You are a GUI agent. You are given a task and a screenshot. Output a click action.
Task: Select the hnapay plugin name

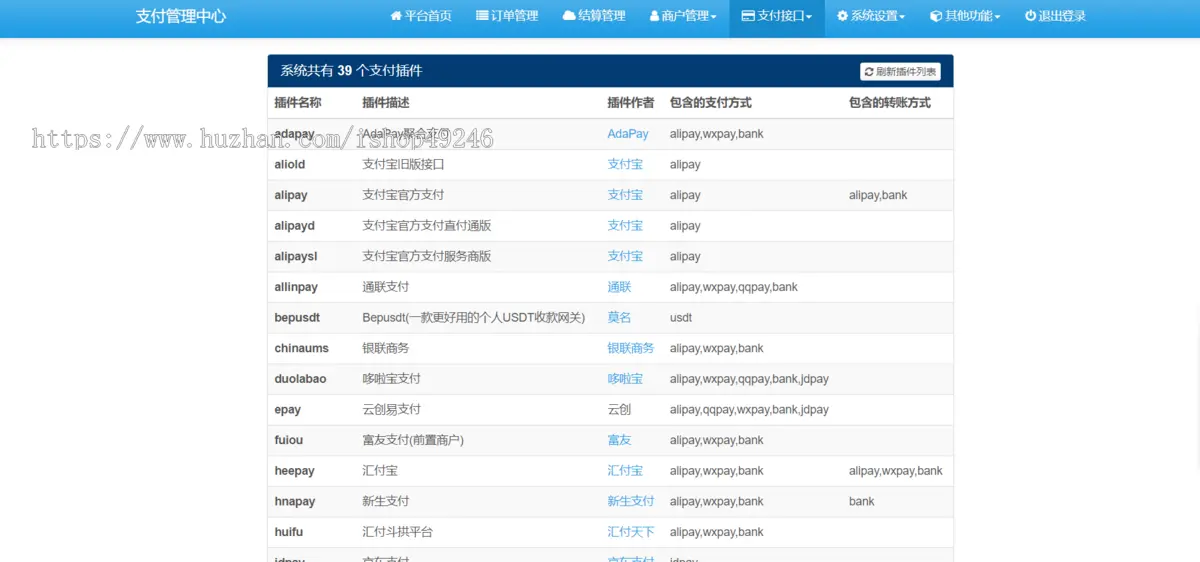(x=295, y=501)
